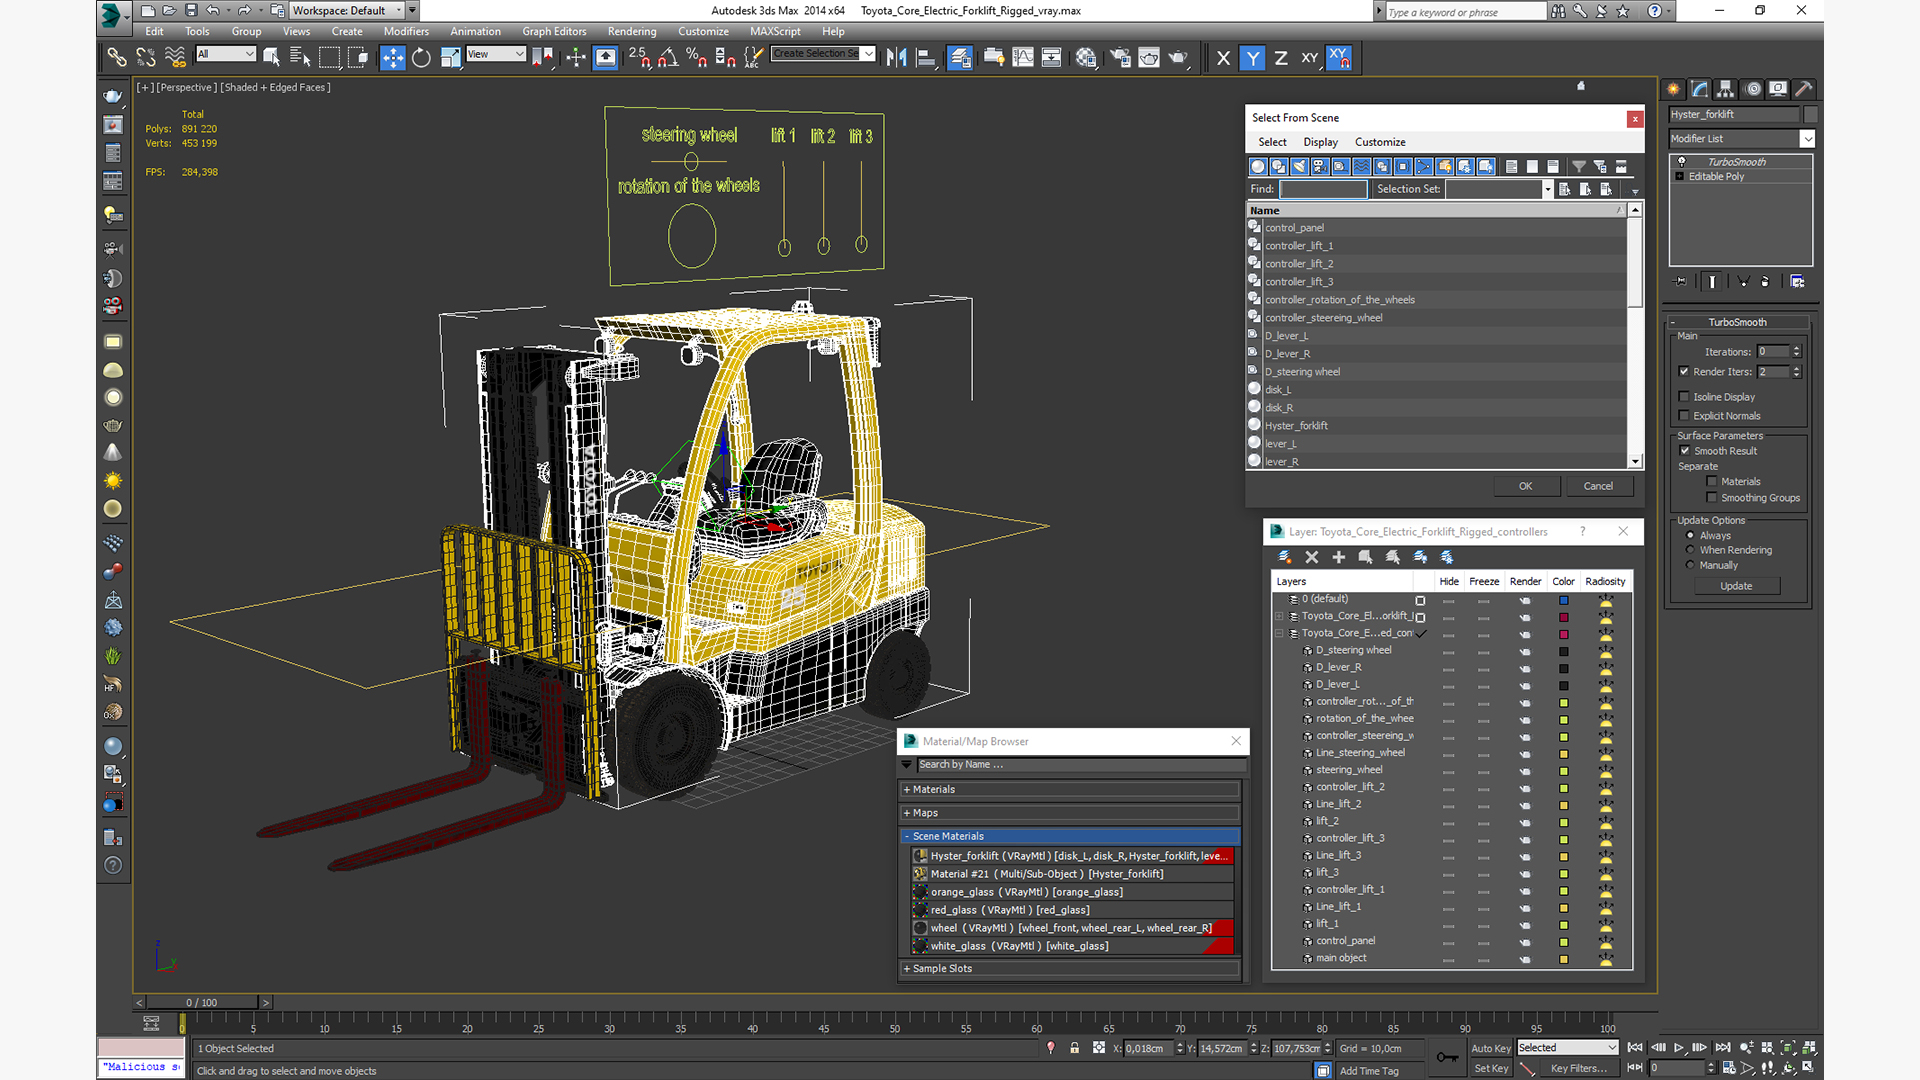Viewport: 1920px width, 1080px height.
Task: Click the Auto Key button
Action: click(1490, 1049)
